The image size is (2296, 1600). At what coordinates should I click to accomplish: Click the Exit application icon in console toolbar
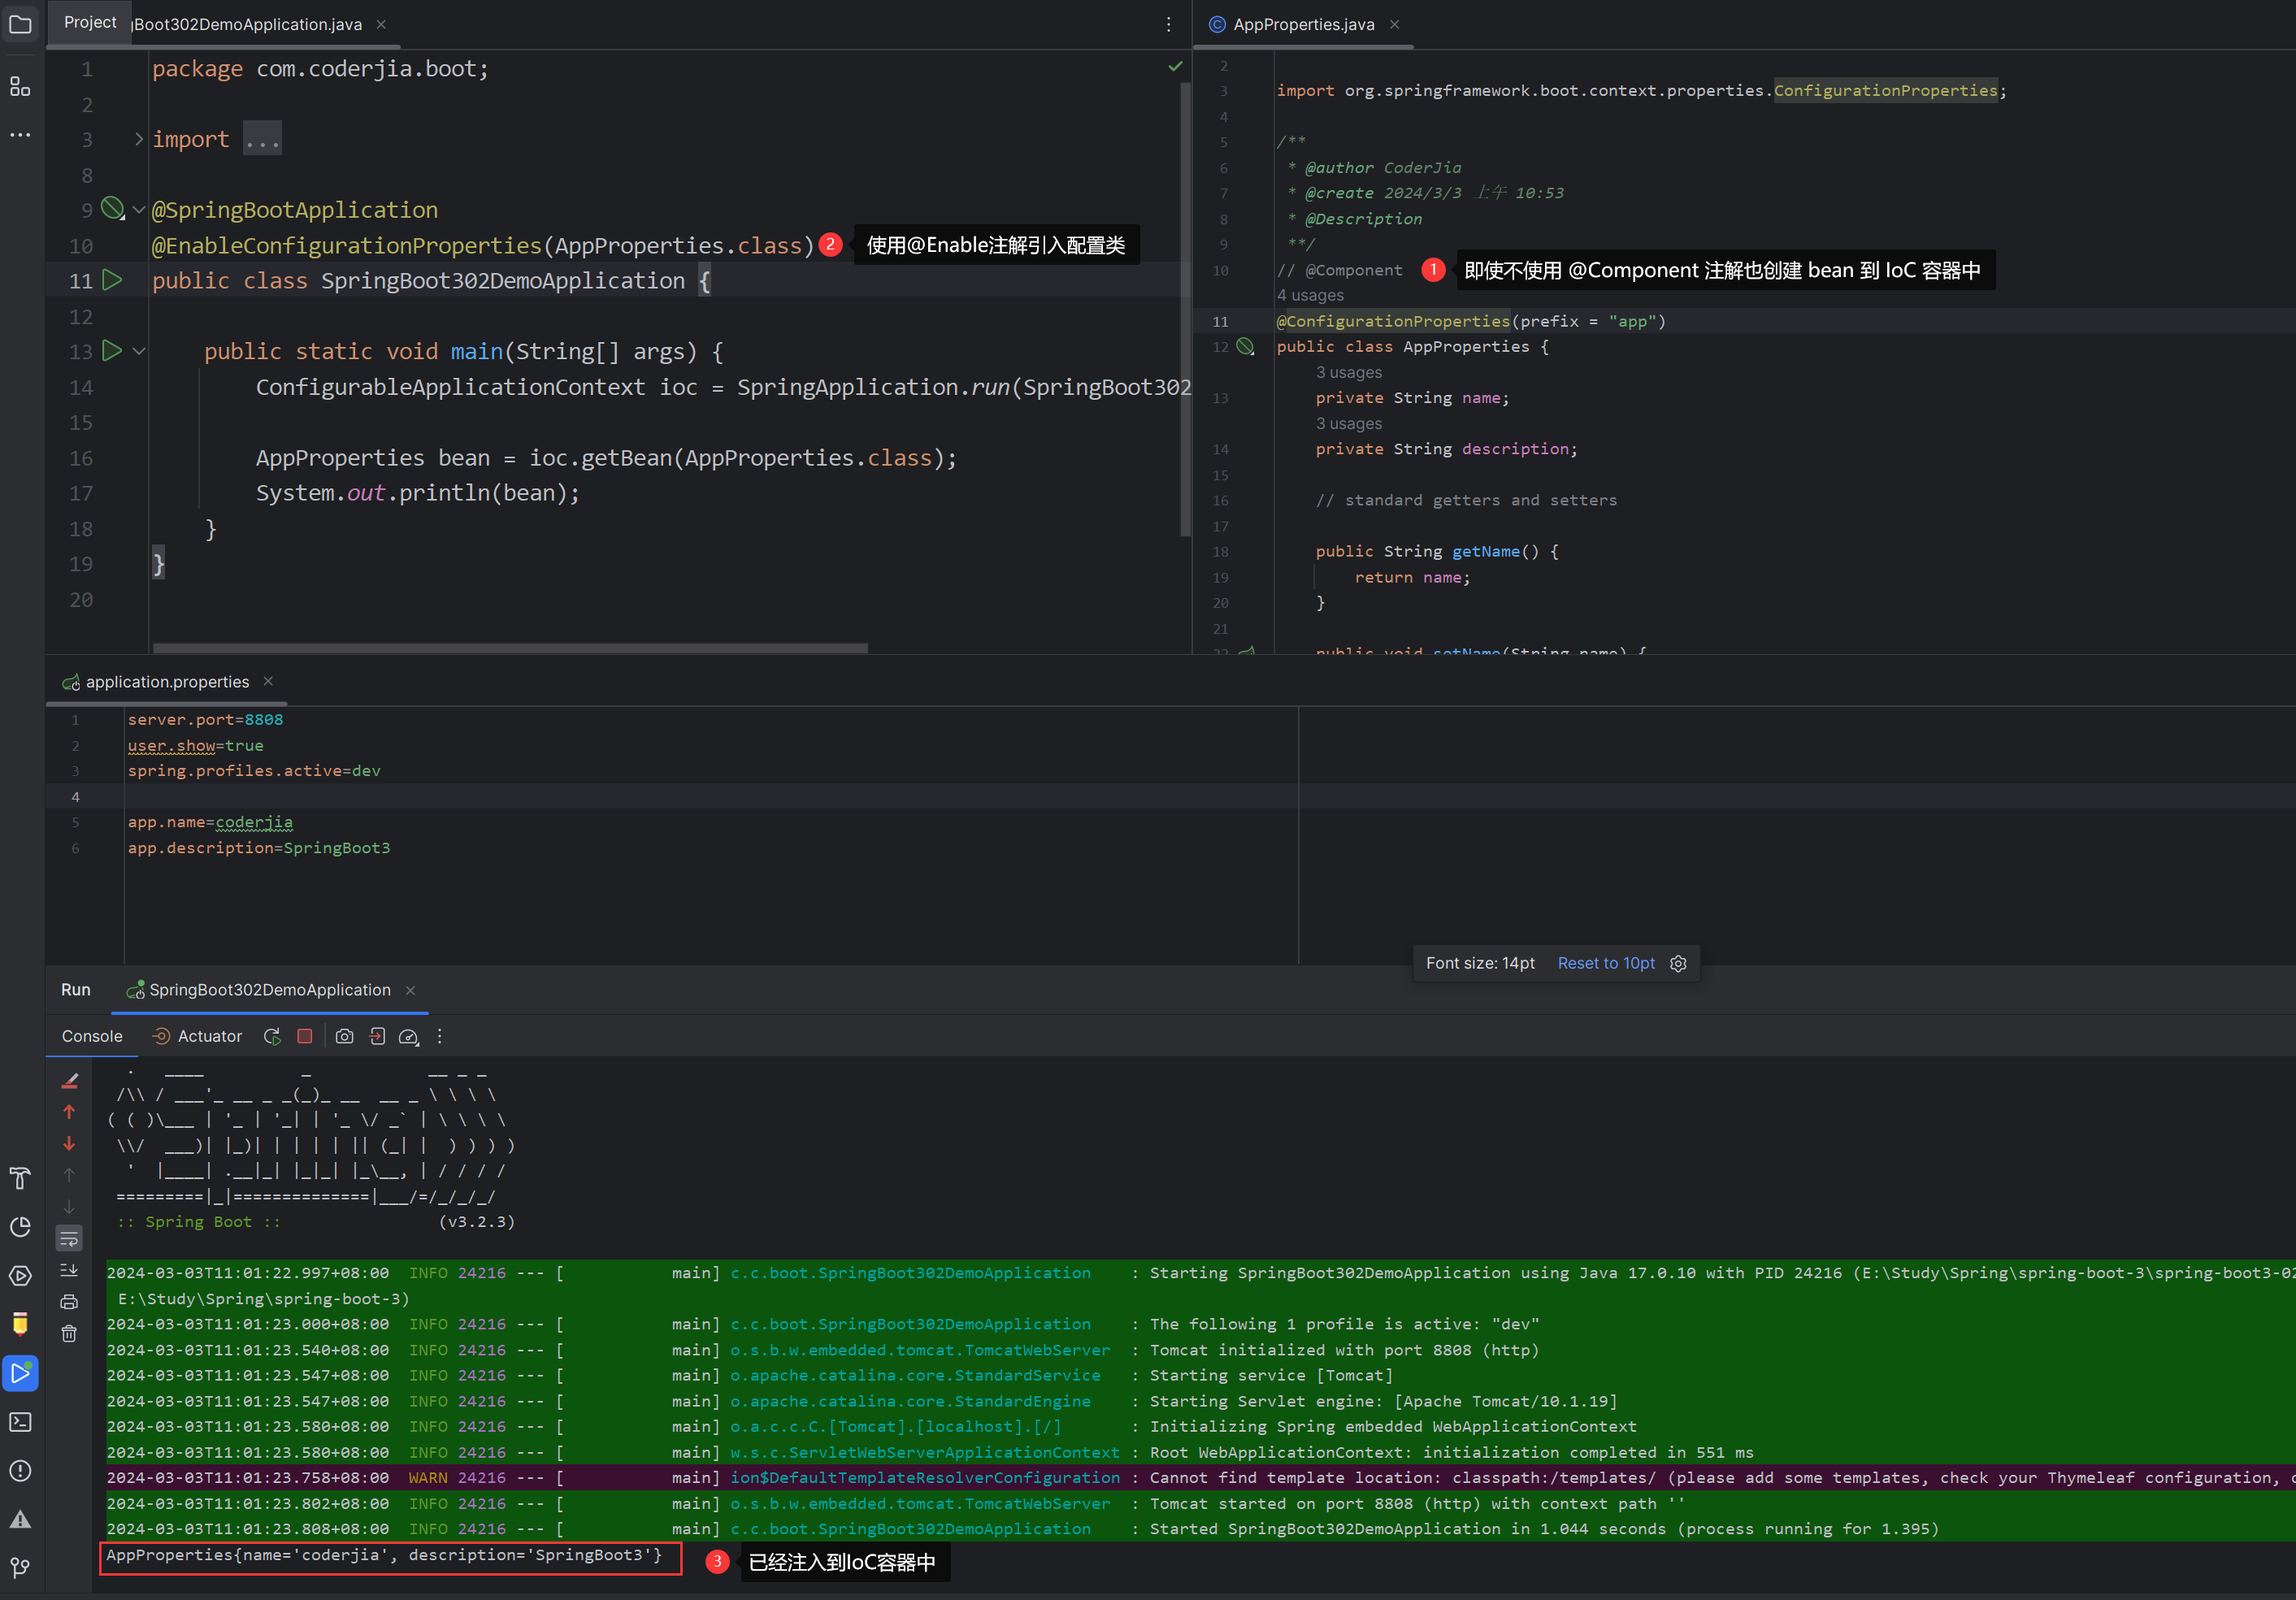(x=377, y=1036)
